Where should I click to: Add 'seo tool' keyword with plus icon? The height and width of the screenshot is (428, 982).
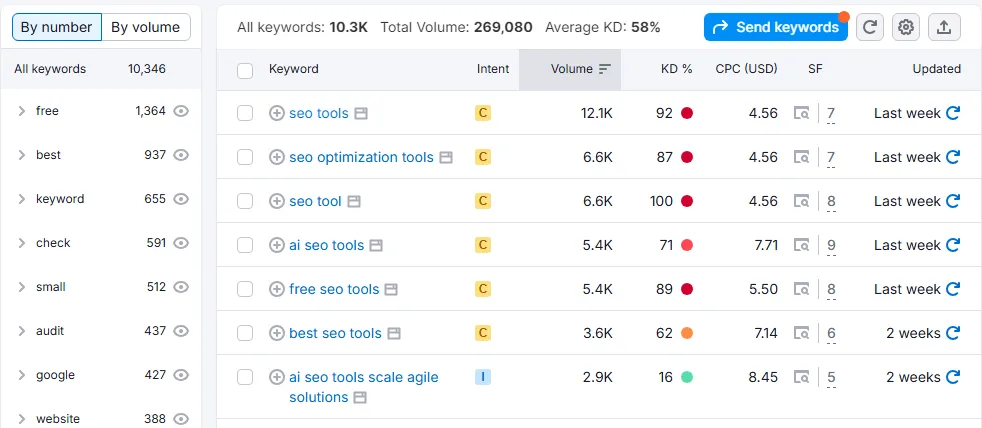[276, 201]
